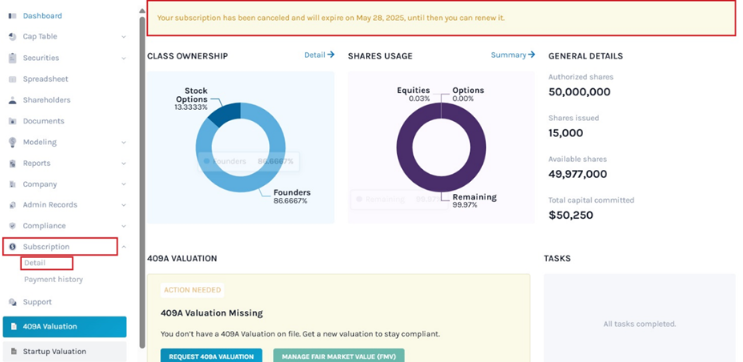Click the Cap Table pie icon
Image resolution: width=743 pixels, height=362 pixels.
12,36
